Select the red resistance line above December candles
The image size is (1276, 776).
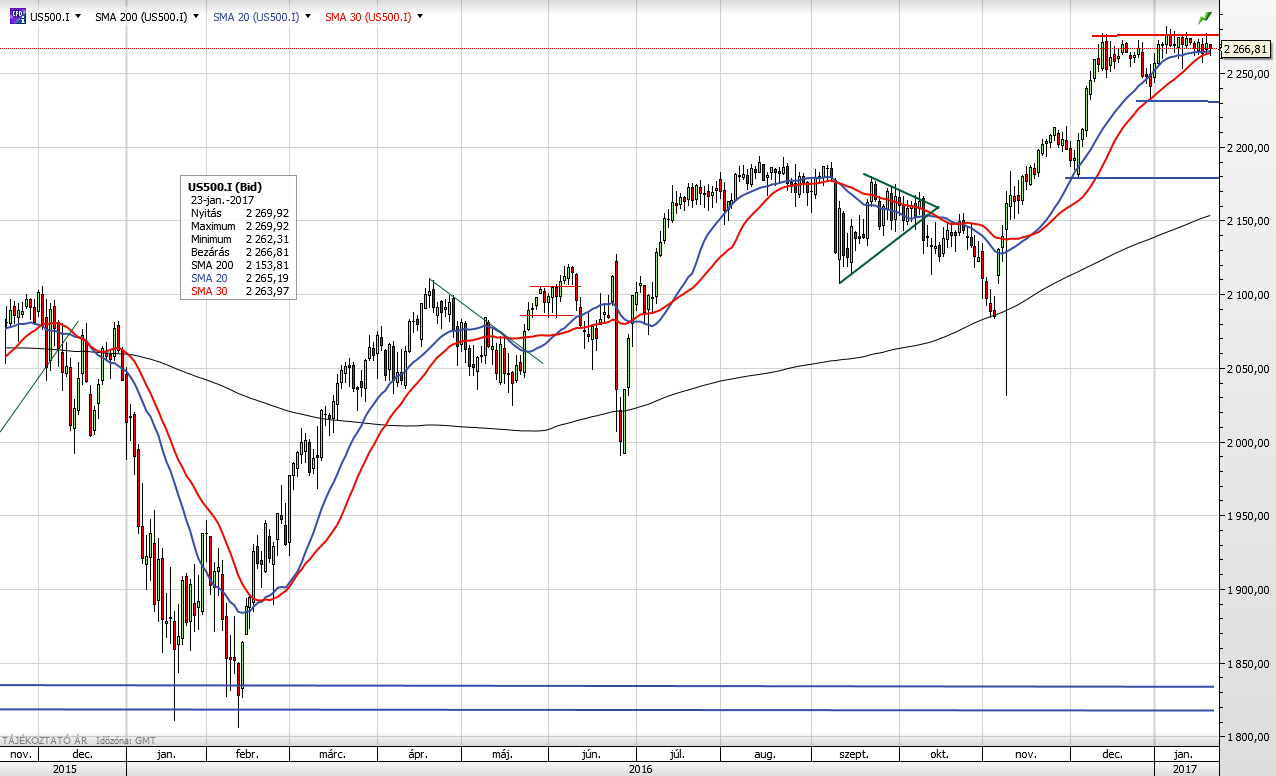(1155, 36)
